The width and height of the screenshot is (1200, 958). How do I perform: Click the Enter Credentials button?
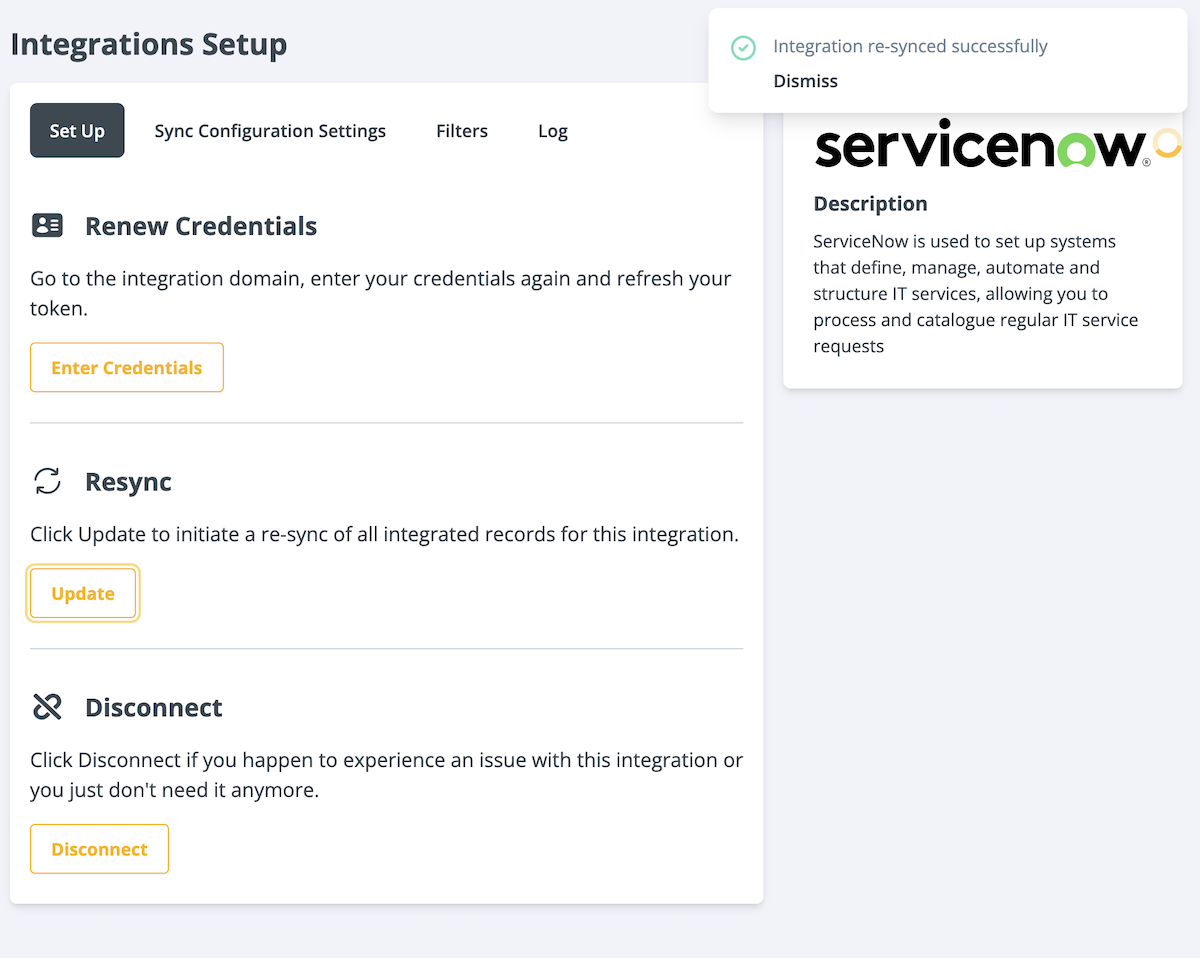click(126, 367)
